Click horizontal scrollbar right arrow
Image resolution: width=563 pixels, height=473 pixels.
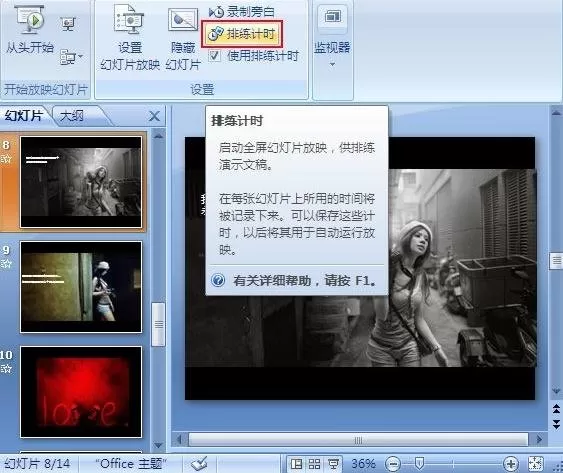pos(539,439)
